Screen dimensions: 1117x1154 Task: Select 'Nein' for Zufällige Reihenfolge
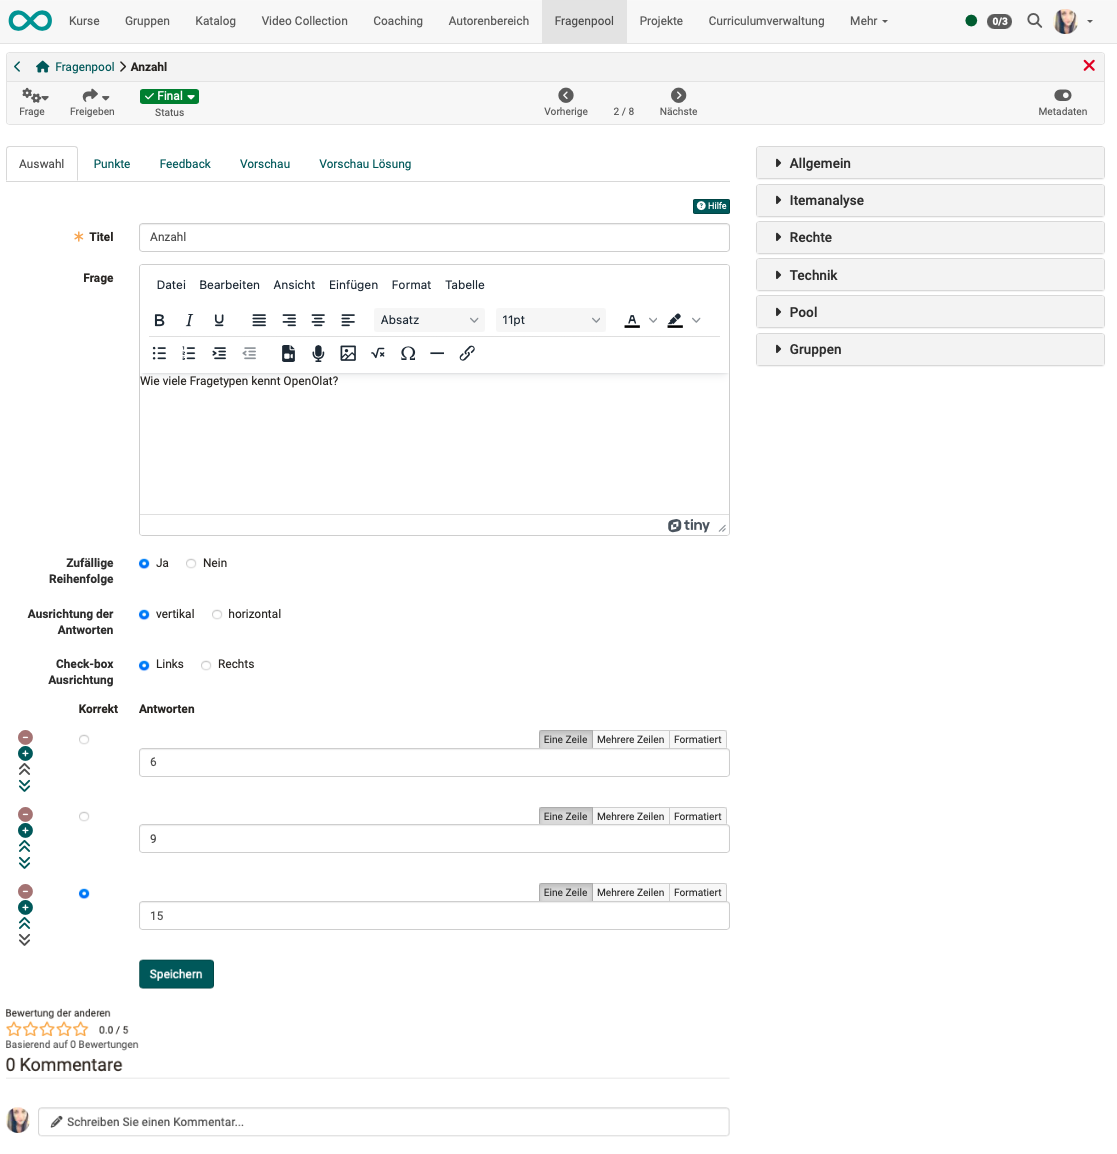pyautogui.click(x=191, y=564)
